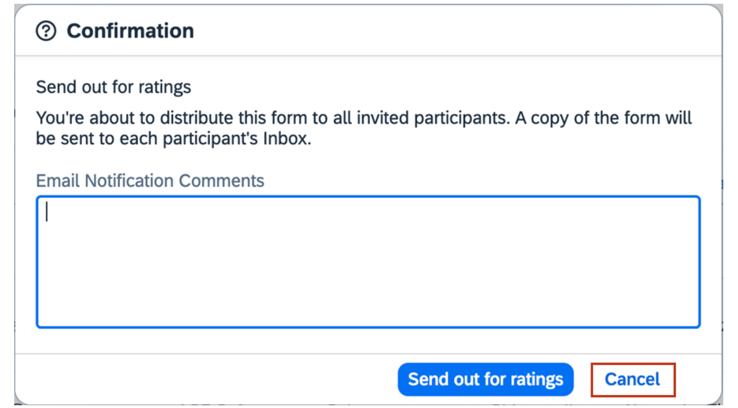Confirm distribution with blue Send out button
The width and height of the screenshot is (738, 408).
(485, 379)
